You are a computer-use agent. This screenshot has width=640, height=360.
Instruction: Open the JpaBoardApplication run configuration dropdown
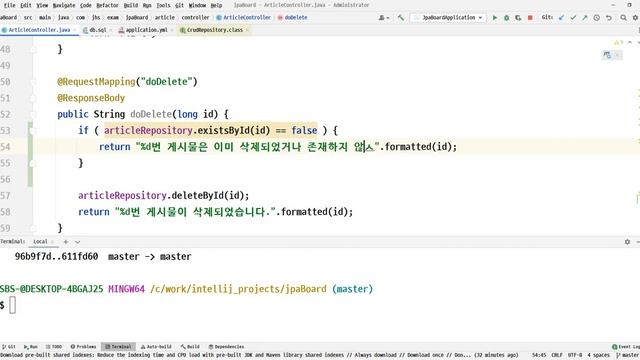448,18
